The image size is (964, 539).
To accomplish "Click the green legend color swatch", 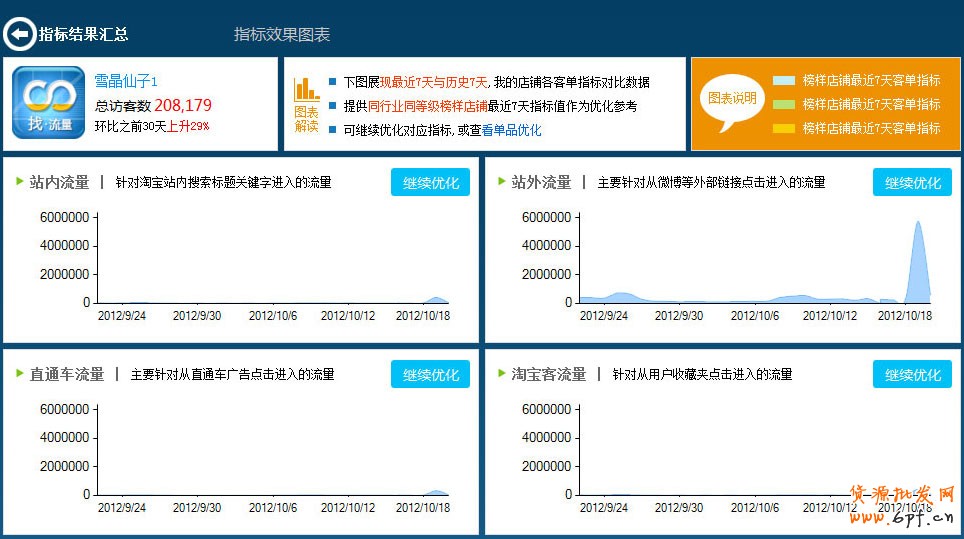I will pos(783,104).
